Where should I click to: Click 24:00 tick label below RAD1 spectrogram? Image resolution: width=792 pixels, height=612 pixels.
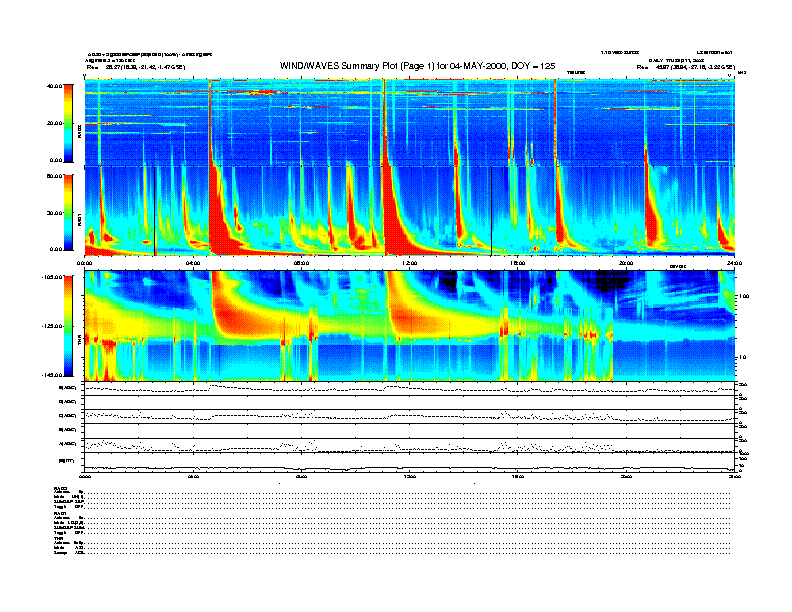tap(734, 263)
